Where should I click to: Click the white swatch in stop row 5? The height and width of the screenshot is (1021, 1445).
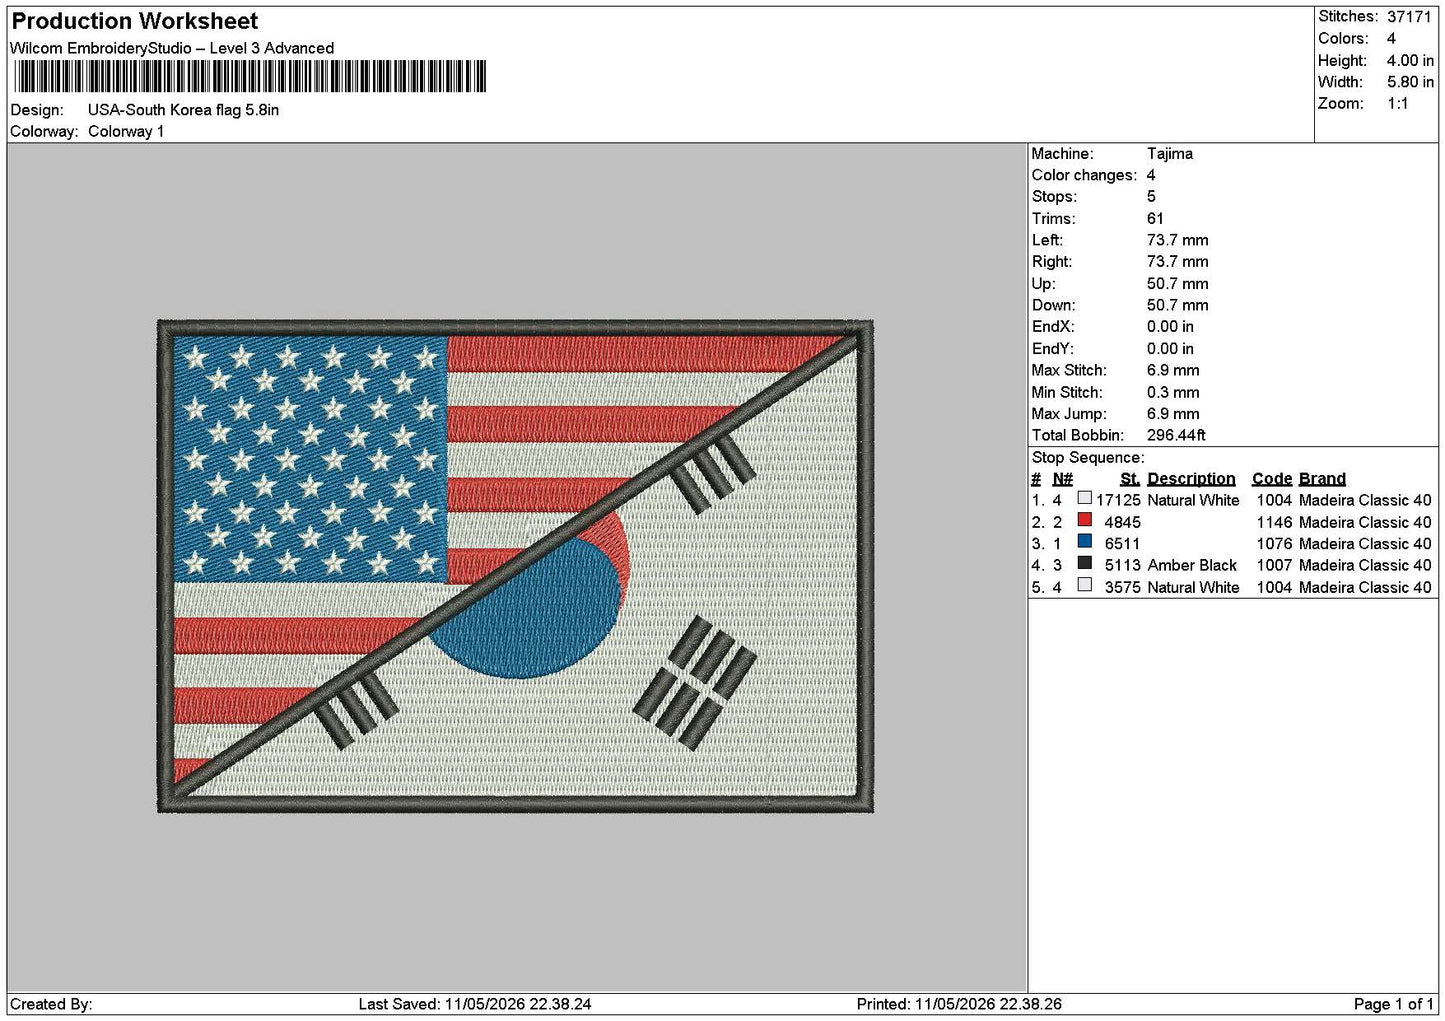[1084, 585]
